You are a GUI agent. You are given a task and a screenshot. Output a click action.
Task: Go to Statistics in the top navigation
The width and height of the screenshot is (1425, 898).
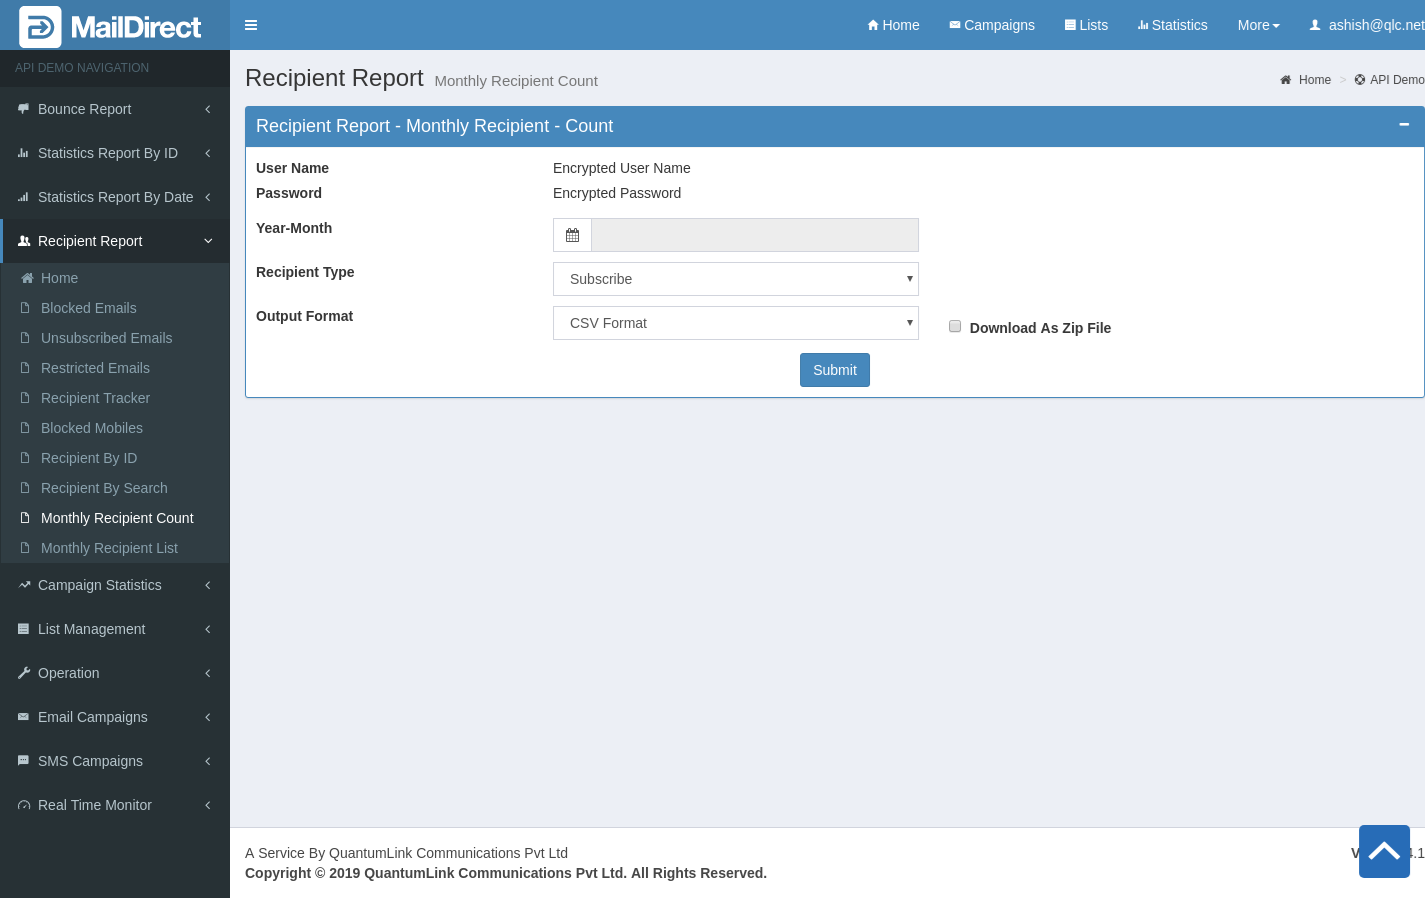point(1172,25)
